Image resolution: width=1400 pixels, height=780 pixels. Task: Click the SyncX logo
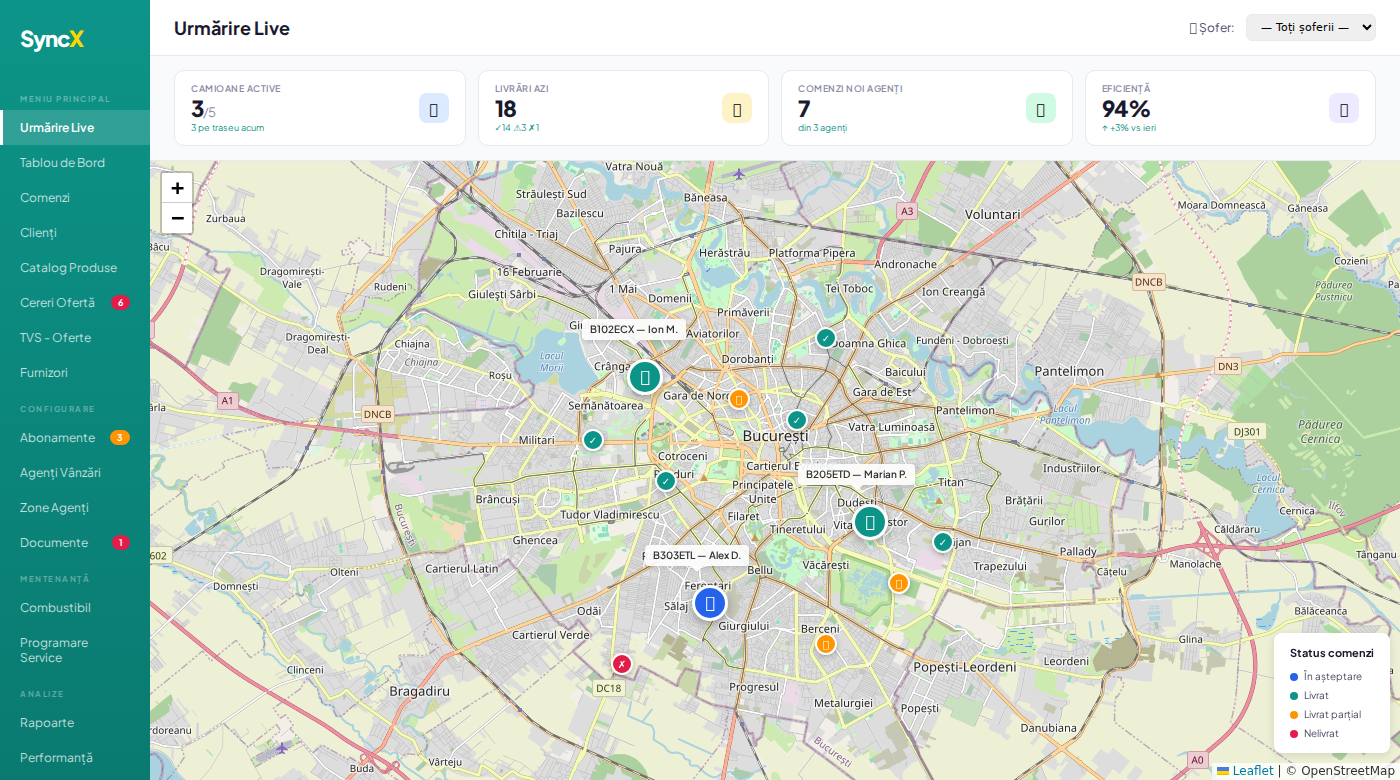click(52, 40)
